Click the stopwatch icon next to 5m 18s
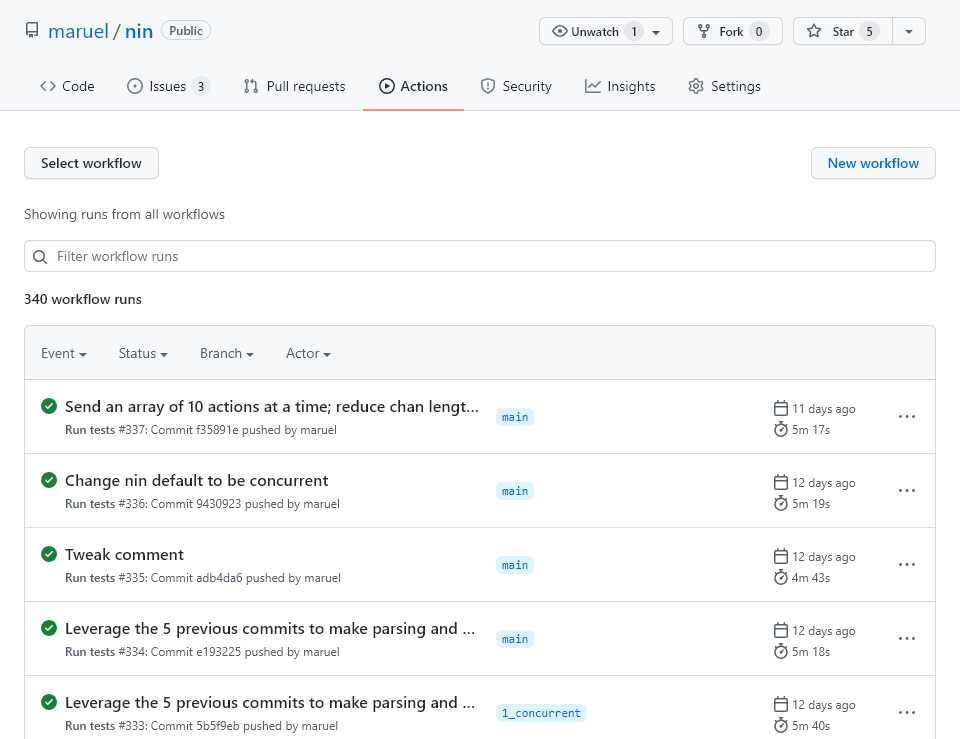 click(781, 651)
